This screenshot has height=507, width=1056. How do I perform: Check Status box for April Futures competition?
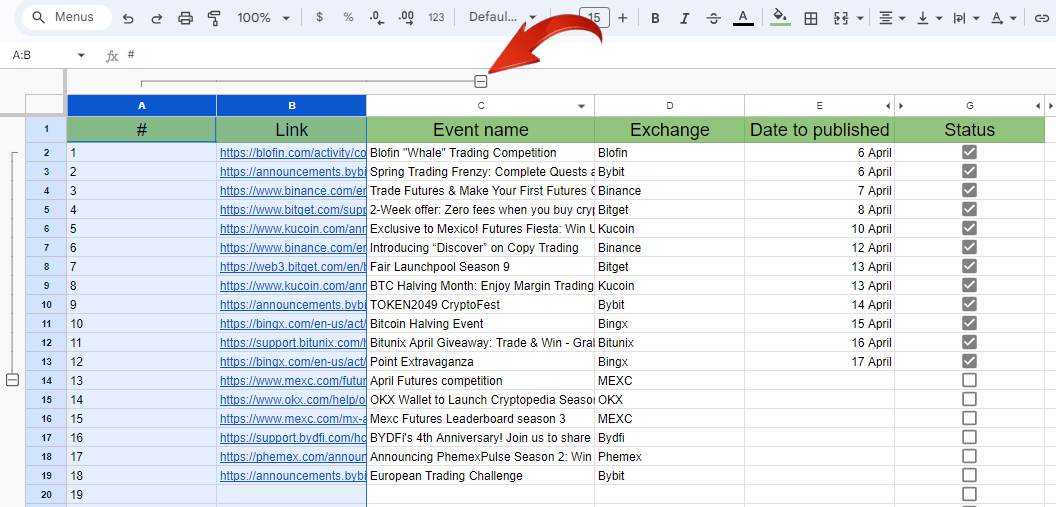[x=969, y=380]
